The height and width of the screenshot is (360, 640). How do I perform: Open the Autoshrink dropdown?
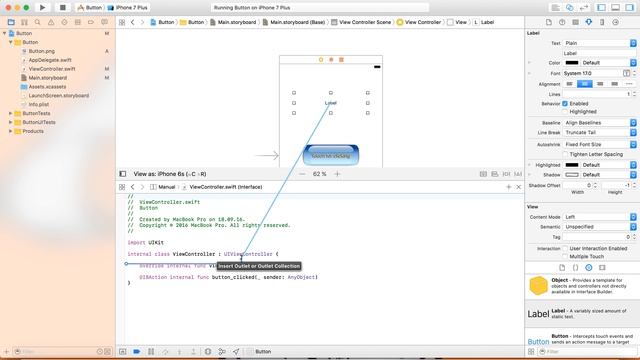(x=599, y=144)
